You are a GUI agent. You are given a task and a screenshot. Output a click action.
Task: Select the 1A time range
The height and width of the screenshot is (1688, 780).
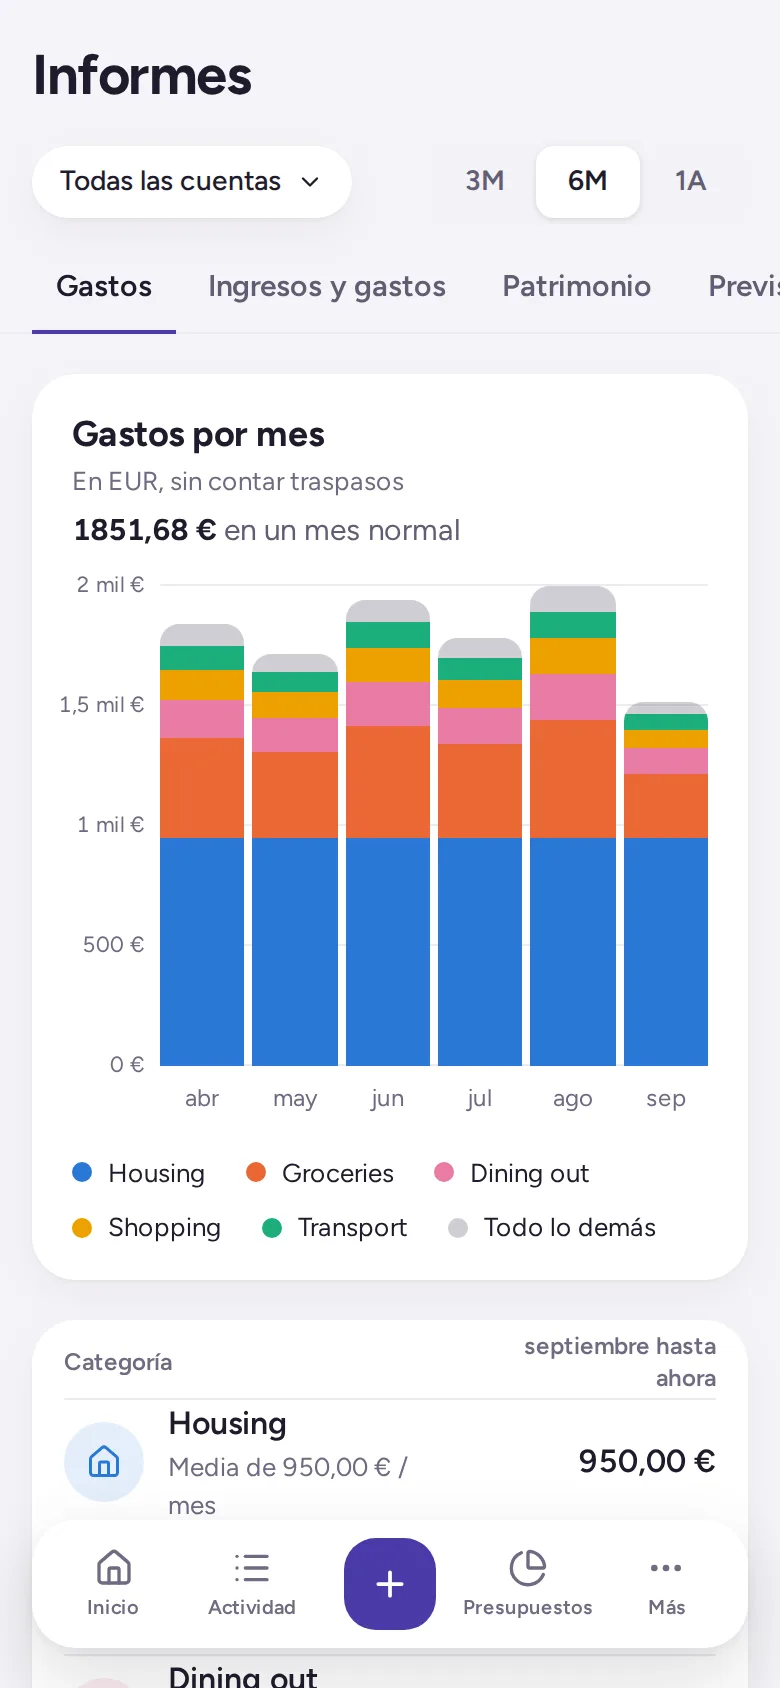point(691,181)
